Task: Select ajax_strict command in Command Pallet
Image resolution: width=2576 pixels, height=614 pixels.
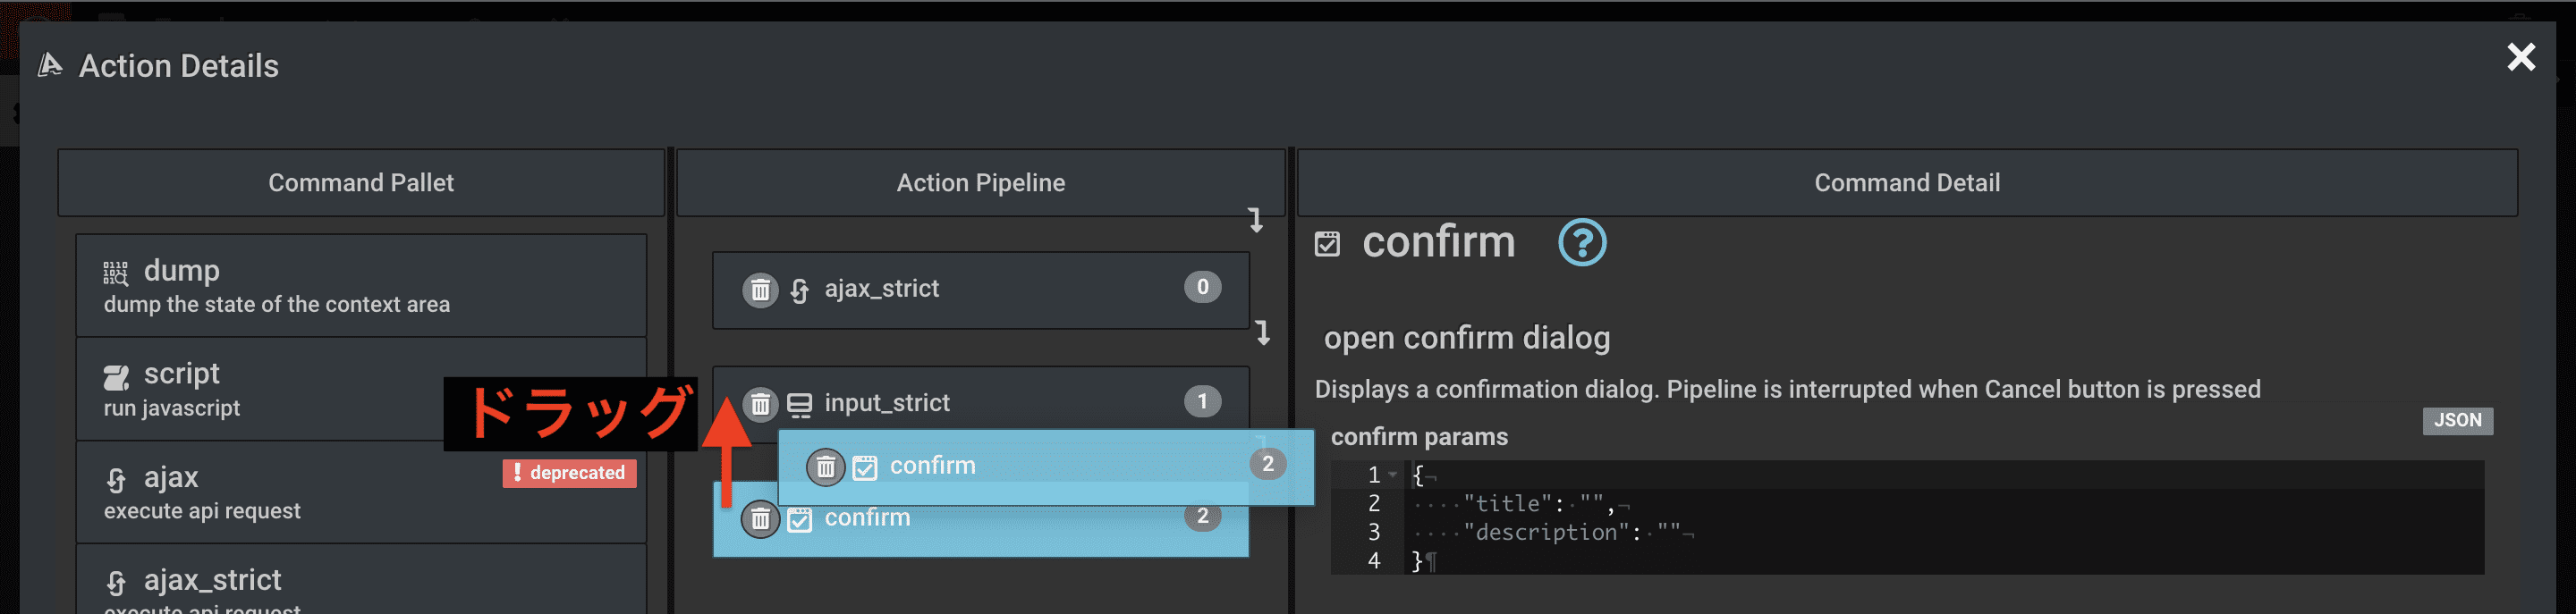Action: pyautogui.click(x=361, y=580)
